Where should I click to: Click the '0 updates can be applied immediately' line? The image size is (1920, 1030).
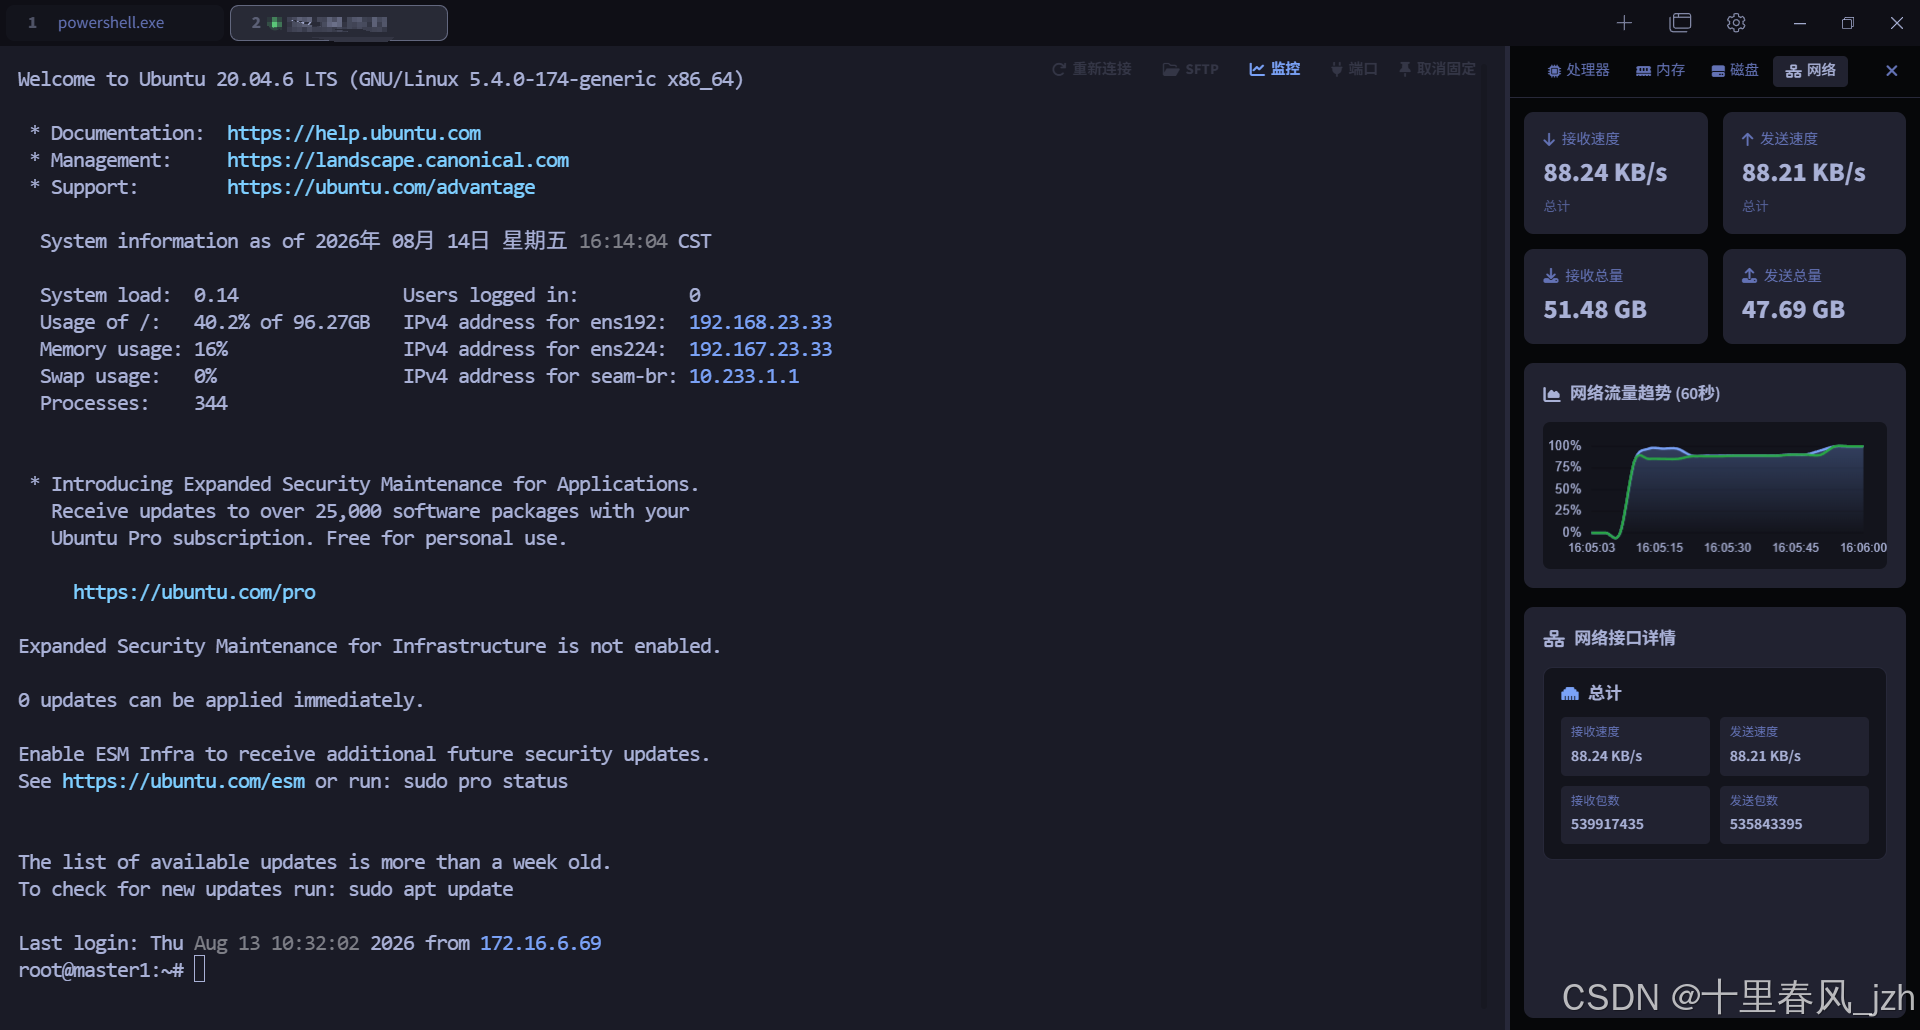tap(221, 700)
